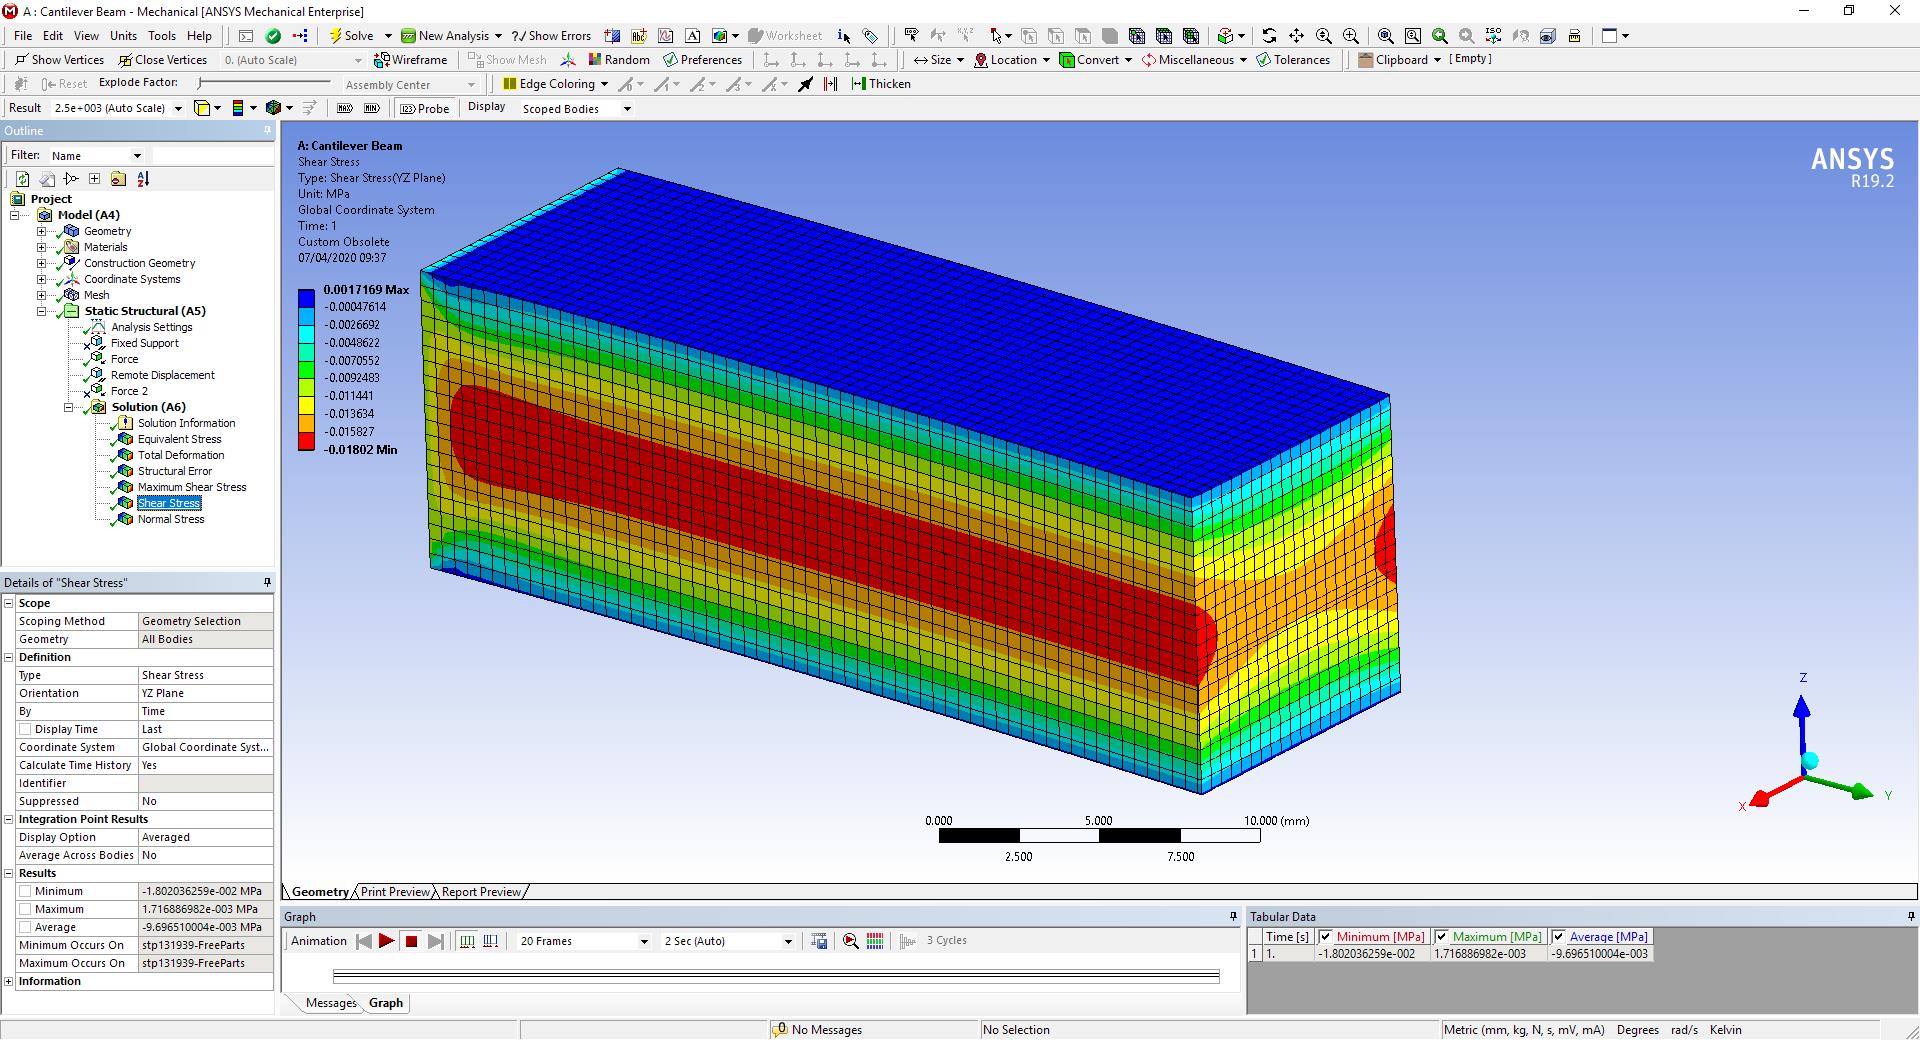Open the Scoped Bodies display dropdown
1920x1040 pixels.
point(627,109)
